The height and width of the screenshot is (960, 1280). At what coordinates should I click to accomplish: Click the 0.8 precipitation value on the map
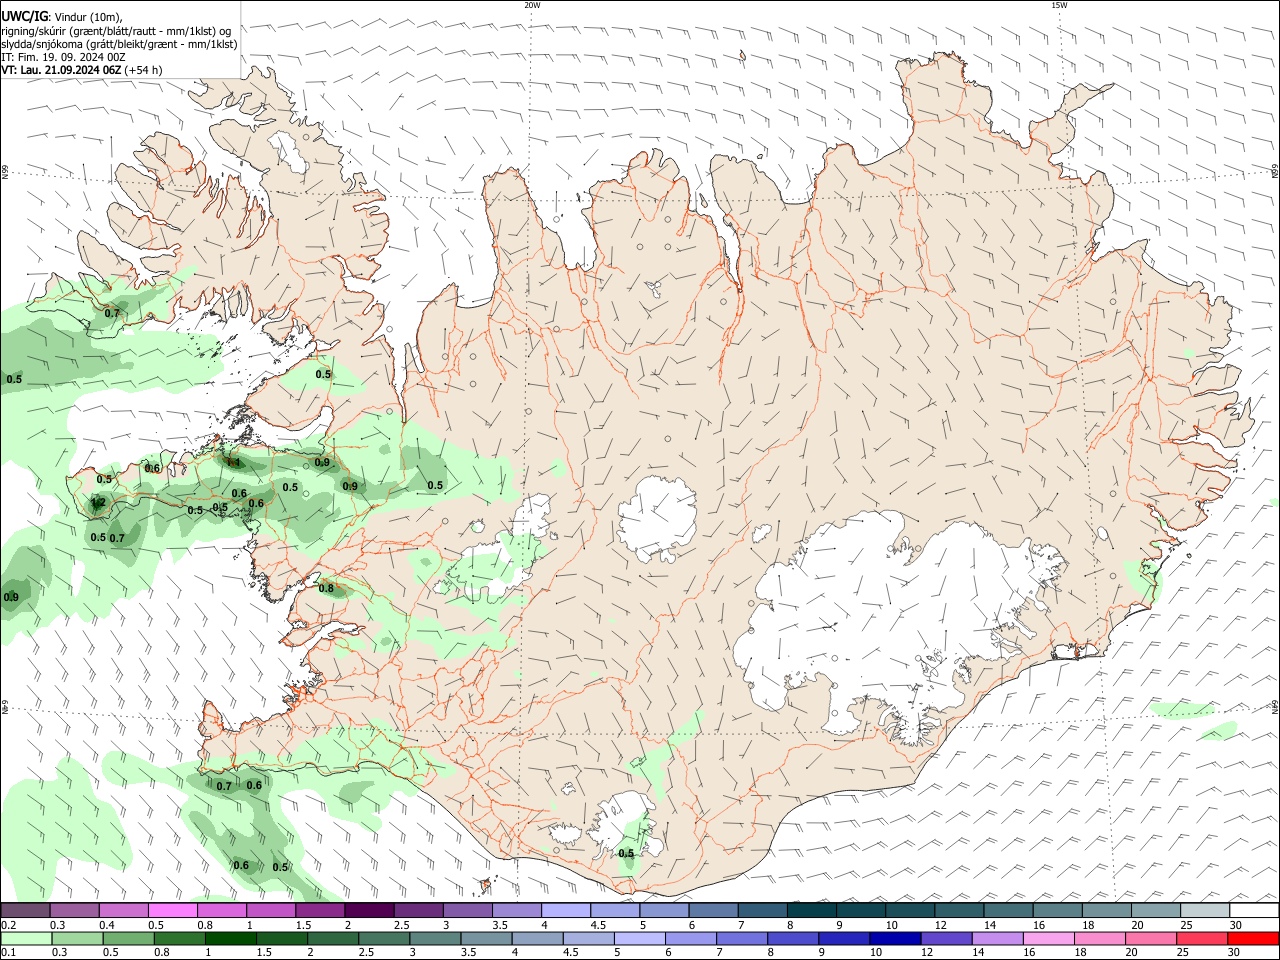click(326, 588)
